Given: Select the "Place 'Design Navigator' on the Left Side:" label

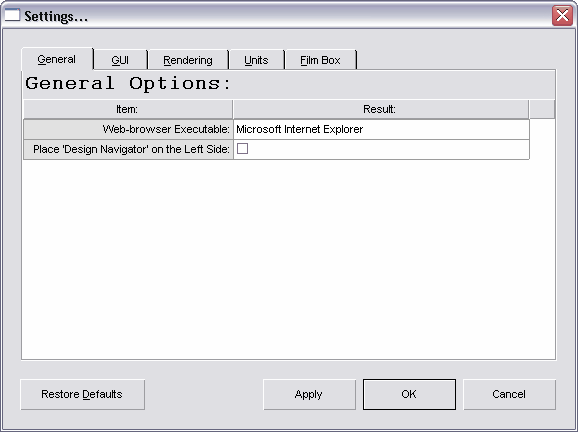Looking at the screenshot, I should point(128,149).
